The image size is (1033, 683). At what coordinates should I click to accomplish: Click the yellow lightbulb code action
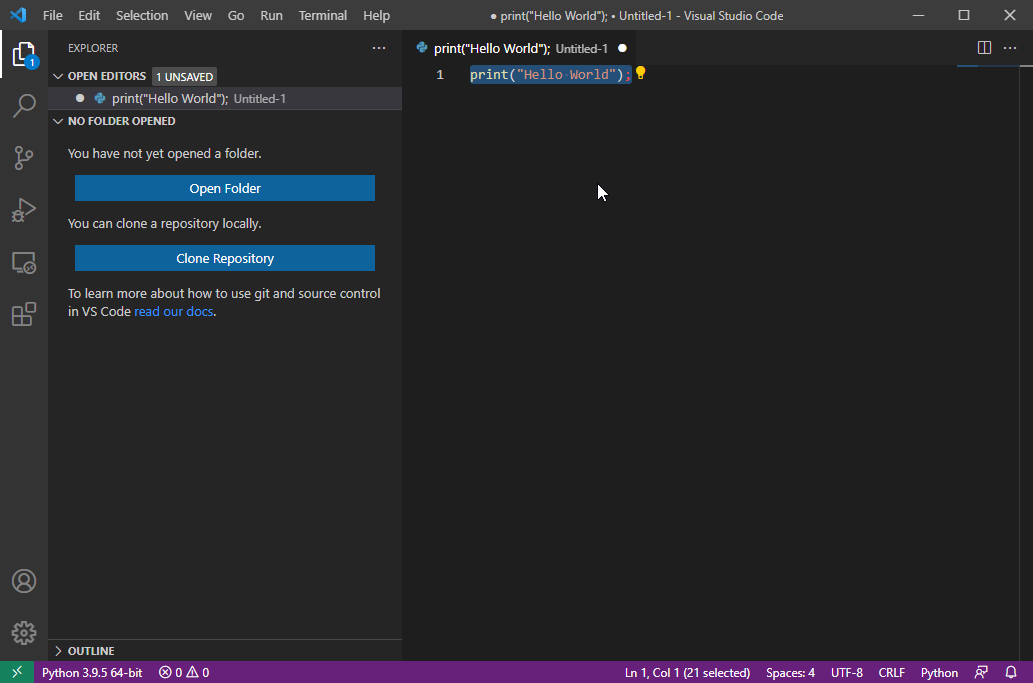point(640,73)
